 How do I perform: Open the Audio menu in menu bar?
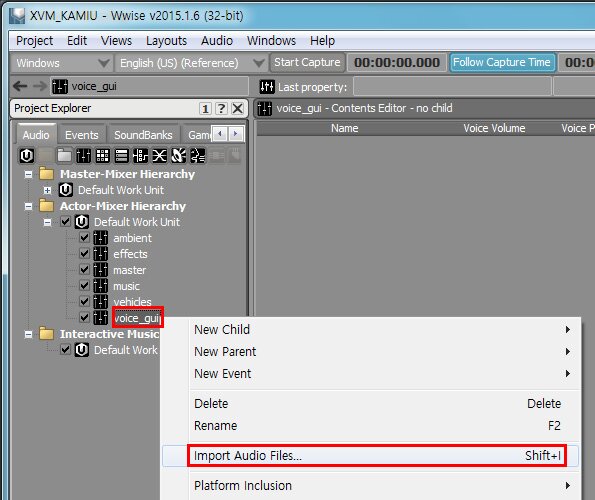click(x=217, y=41)
